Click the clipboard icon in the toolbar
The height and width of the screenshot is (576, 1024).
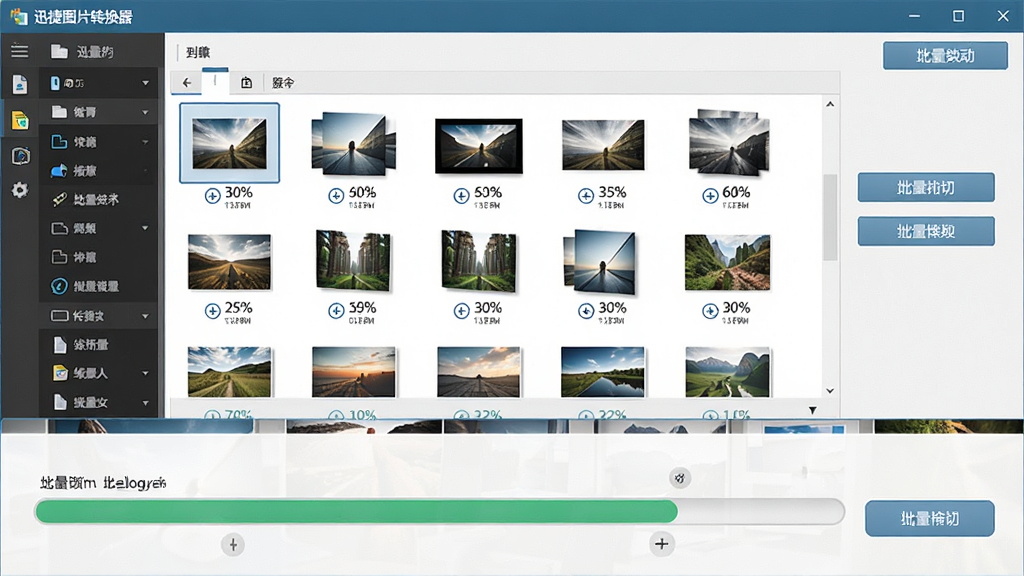coord(246,83)
